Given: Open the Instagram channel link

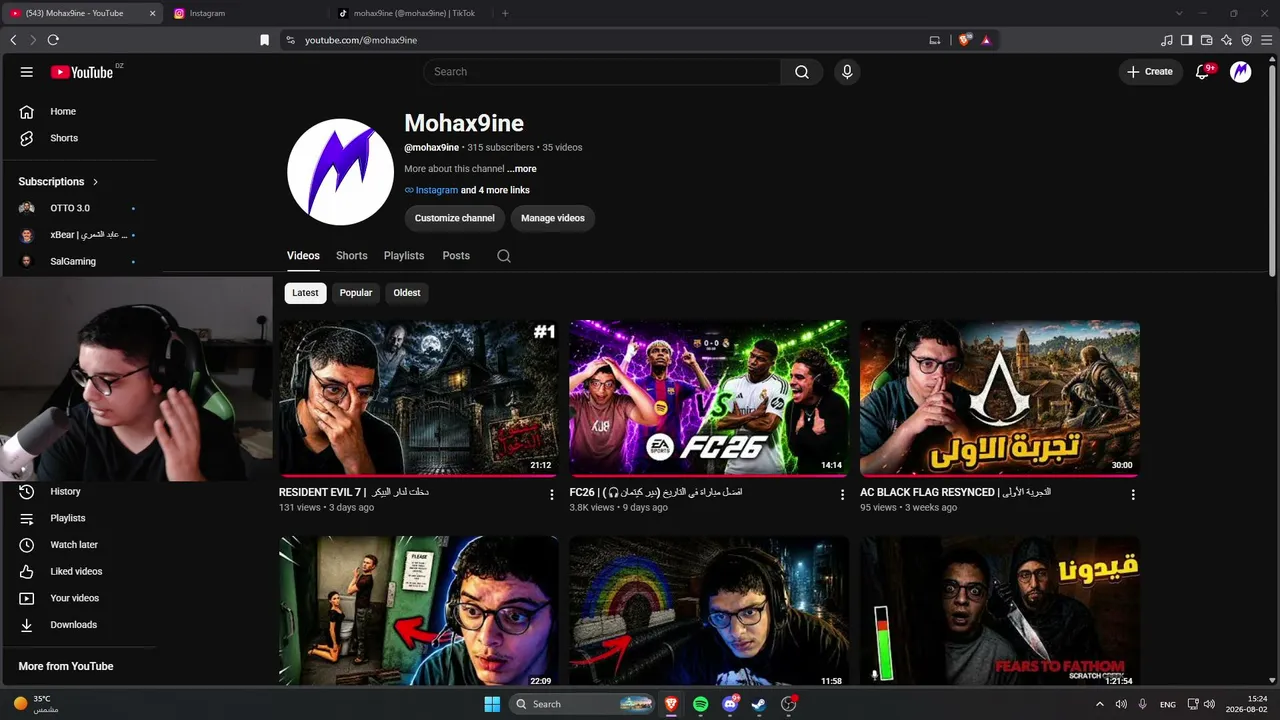Looking at the screenshot, I should pyautogui.click(x=436, y=190).
